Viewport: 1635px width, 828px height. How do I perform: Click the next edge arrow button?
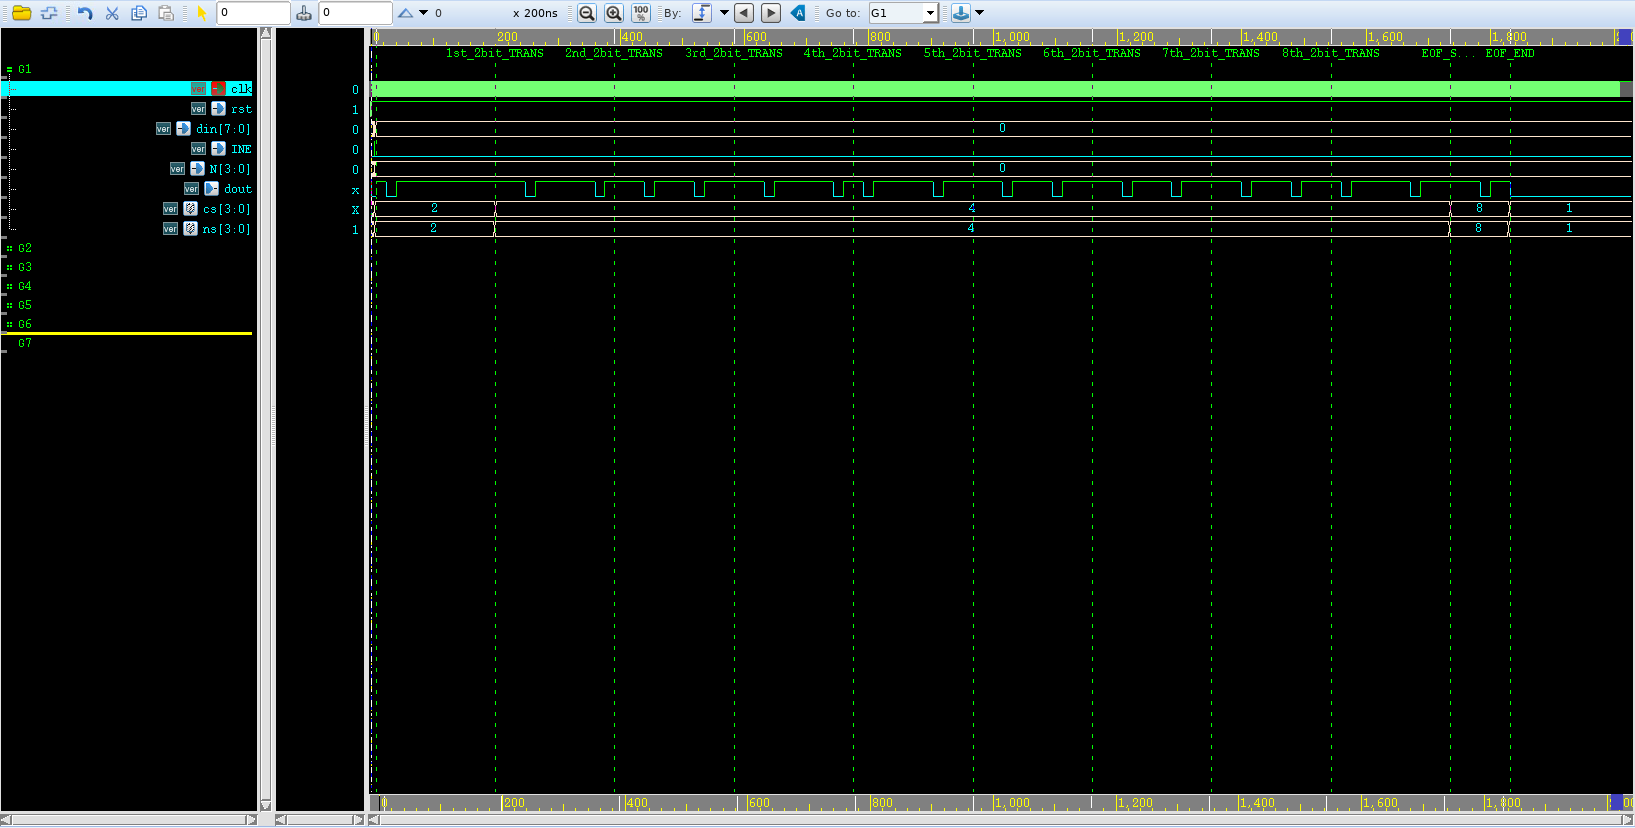[771, 13]
